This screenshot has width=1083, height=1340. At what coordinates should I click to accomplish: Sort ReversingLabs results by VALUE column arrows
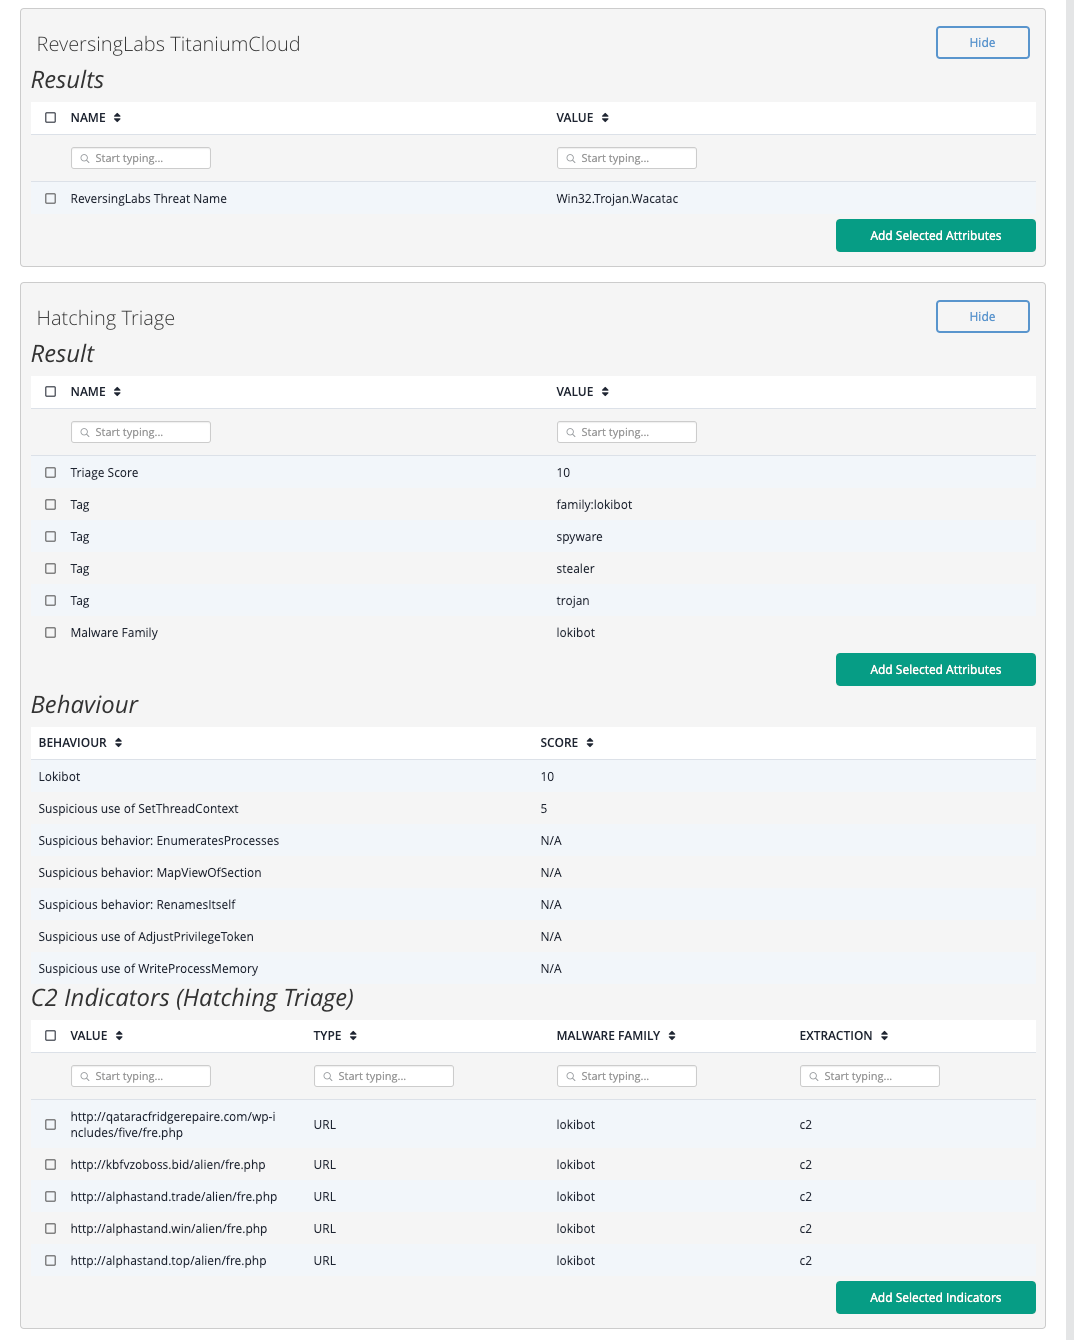605,118
